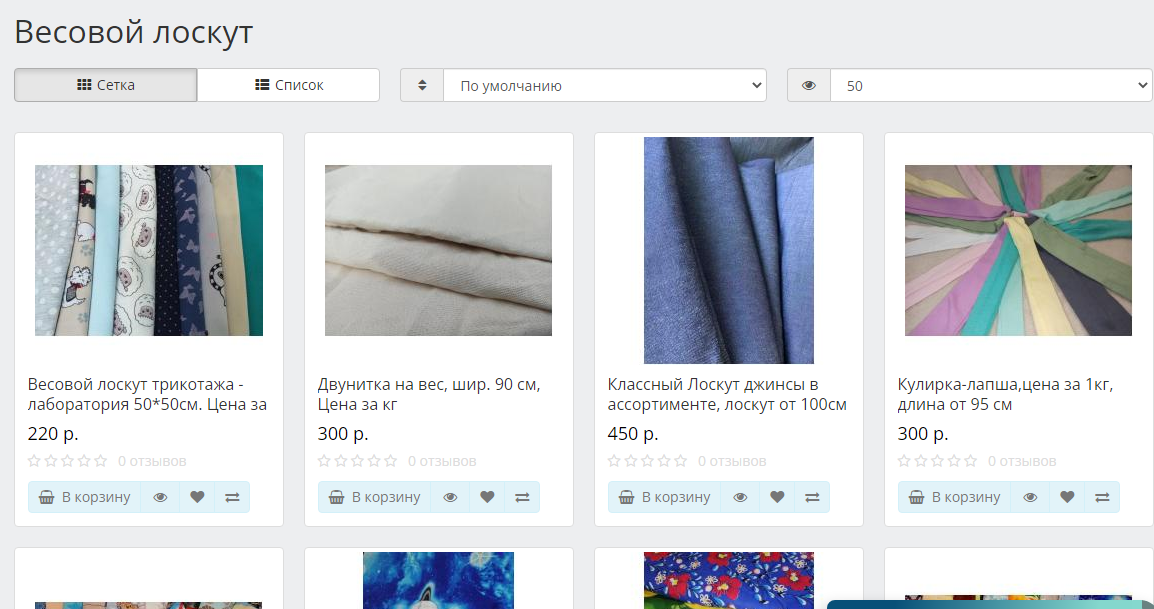Image resolution: width=1154 pixels, height=609 pixels.
Task: Add Кулирка-лапша to cart
Action: tap(955, 497)
